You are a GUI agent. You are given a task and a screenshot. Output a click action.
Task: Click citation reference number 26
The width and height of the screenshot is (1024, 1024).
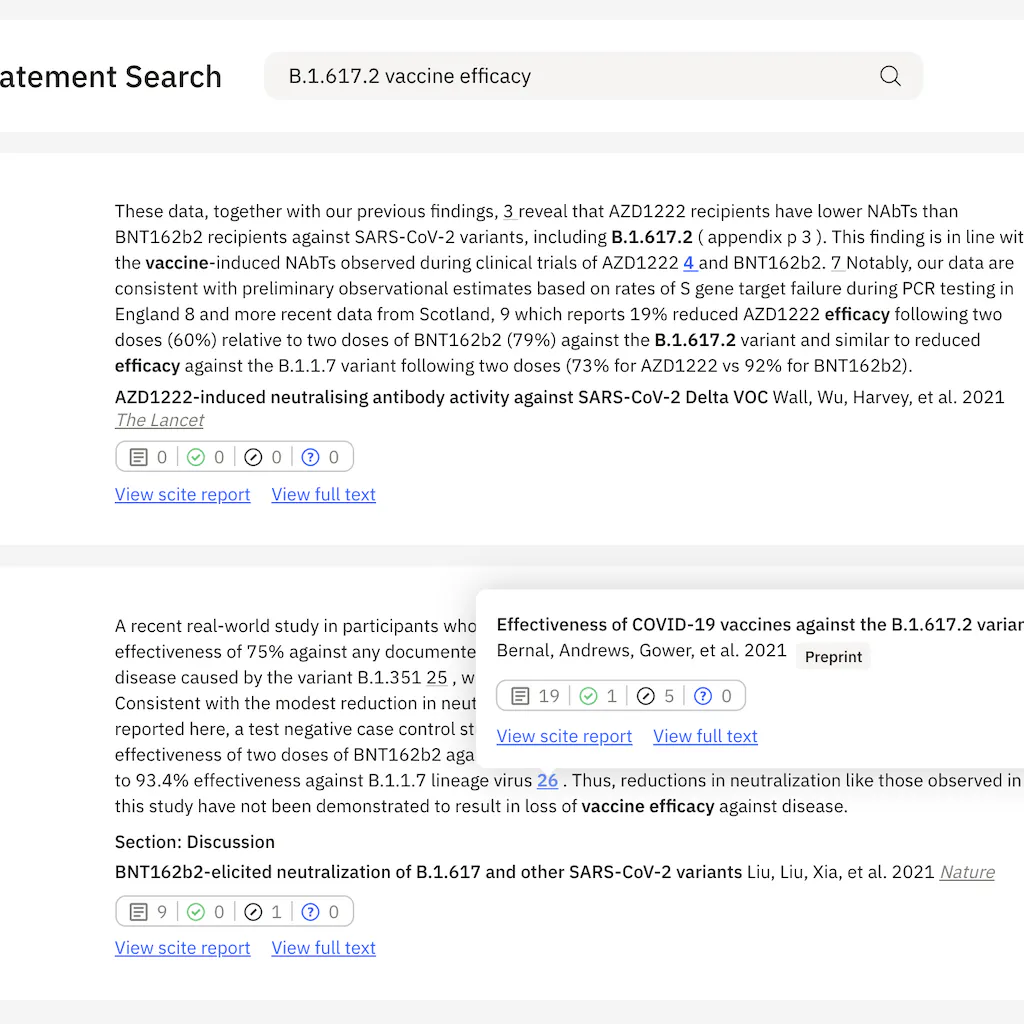tap(547, 780)
